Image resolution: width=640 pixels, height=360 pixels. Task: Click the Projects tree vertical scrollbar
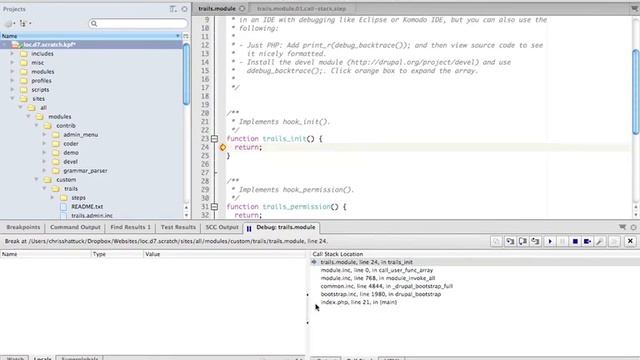tap(186, 74)
